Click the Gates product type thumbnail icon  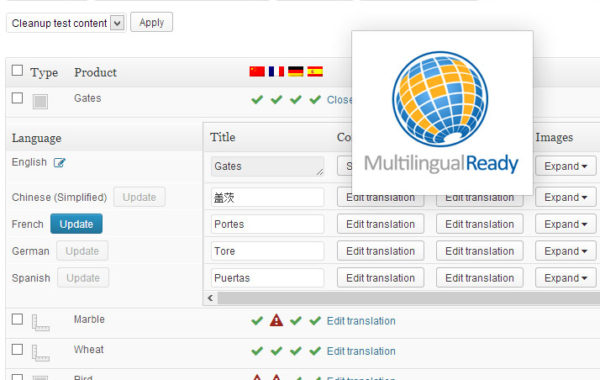40,101
